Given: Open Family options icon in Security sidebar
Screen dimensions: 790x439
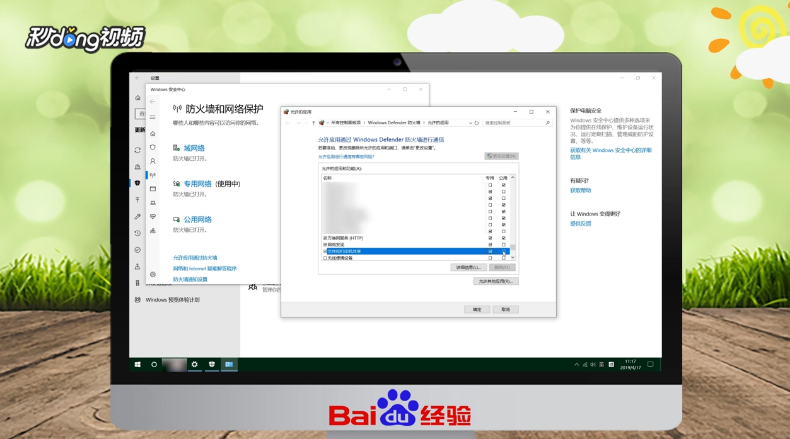Looking at the screenshot, I should pos(153,230).
